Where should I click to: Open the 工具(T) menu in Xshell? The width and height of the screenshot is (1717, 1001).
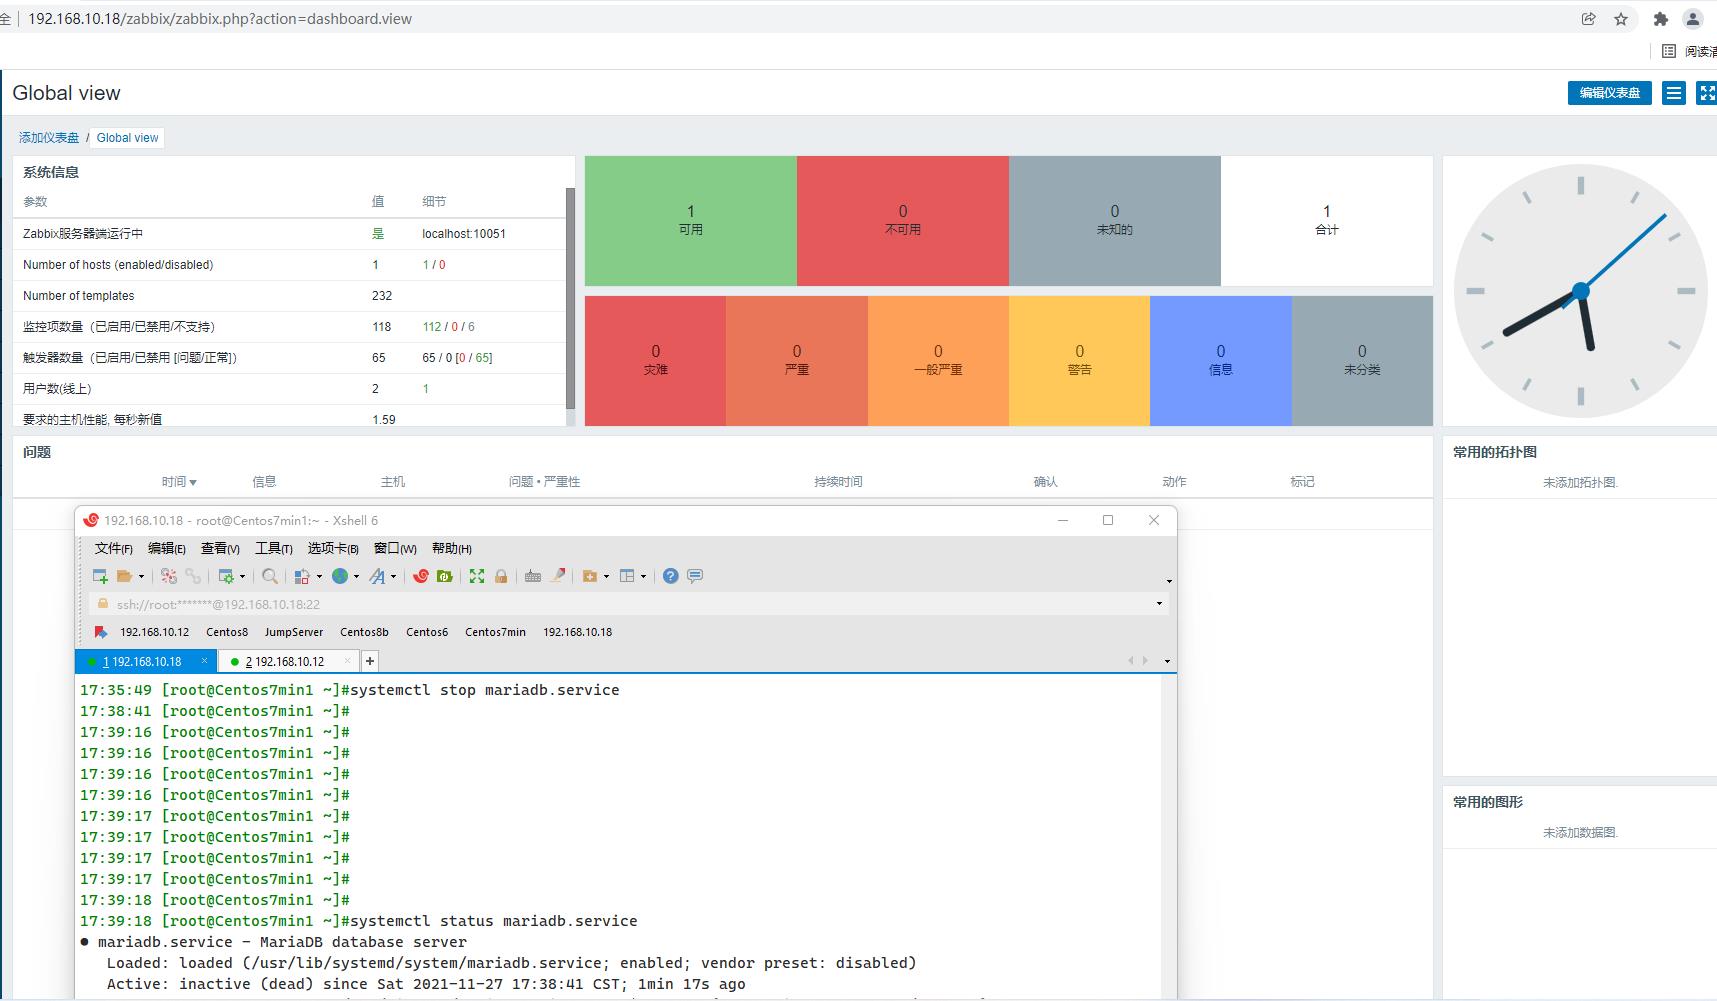(x=273, y=548)
